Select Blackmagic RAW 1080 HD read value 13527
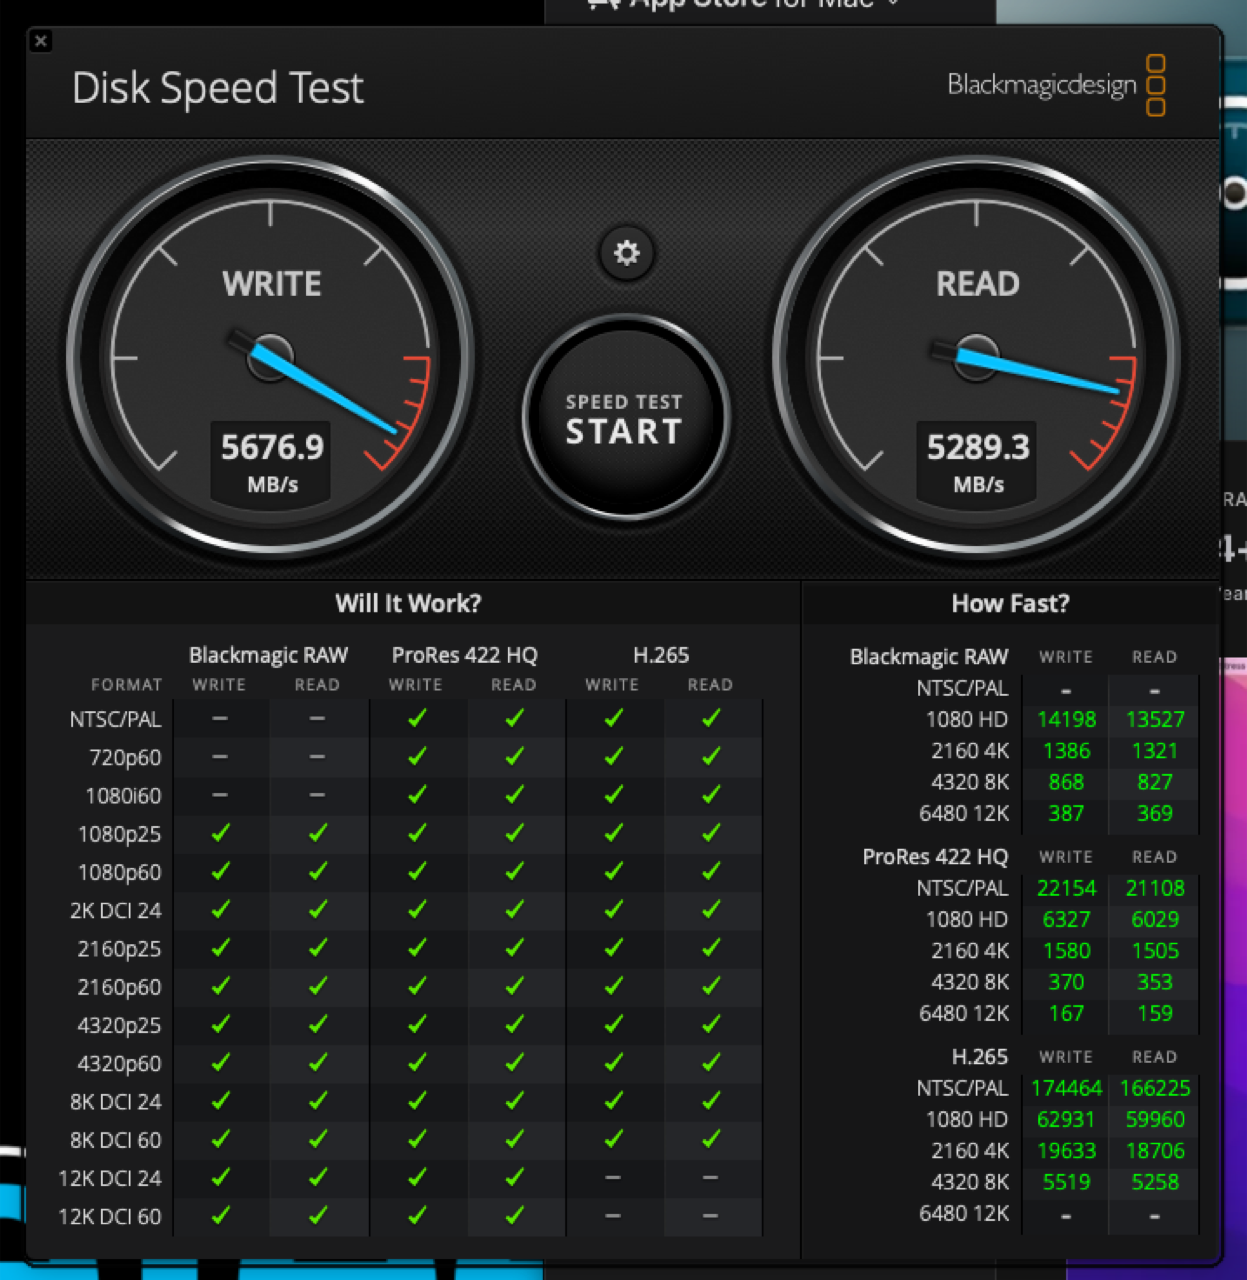Viewport: 1247px width, 1280px height. tap(1155, 719)
